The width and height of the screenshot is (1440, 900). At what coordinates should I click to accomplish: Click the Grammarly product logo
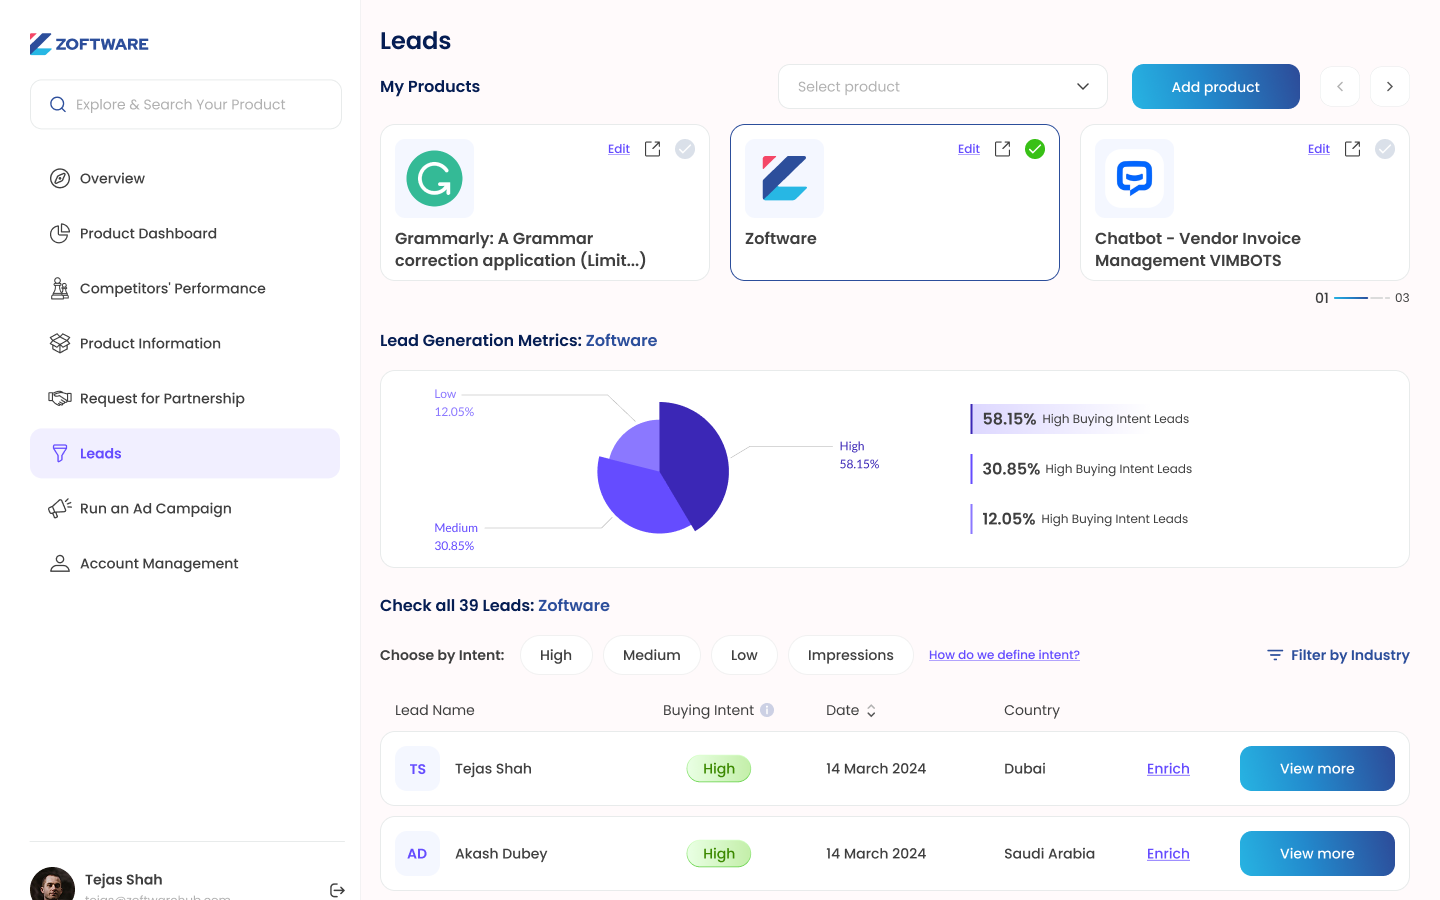[434, 179]
